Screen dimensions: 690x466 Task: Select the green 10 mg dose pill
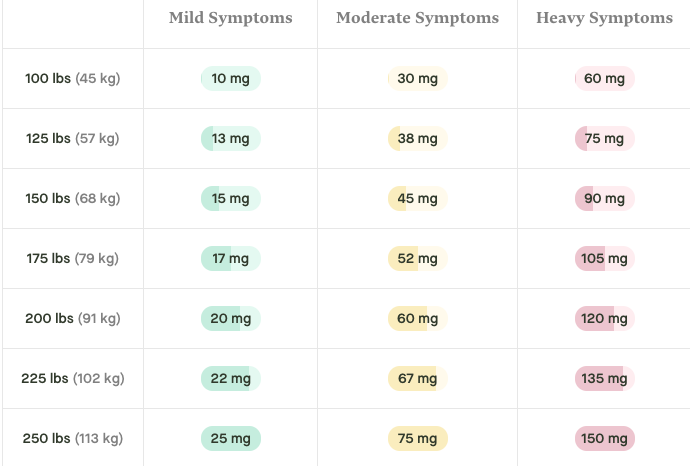point(231,79)
